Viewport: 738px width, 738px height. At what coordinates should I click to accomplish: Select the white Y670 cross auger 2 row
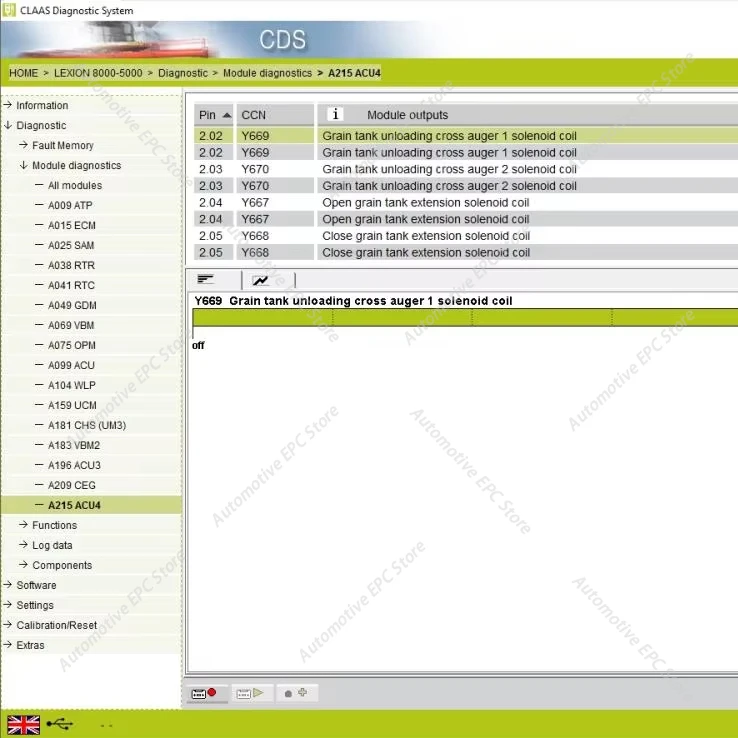(x=466, y=169)
